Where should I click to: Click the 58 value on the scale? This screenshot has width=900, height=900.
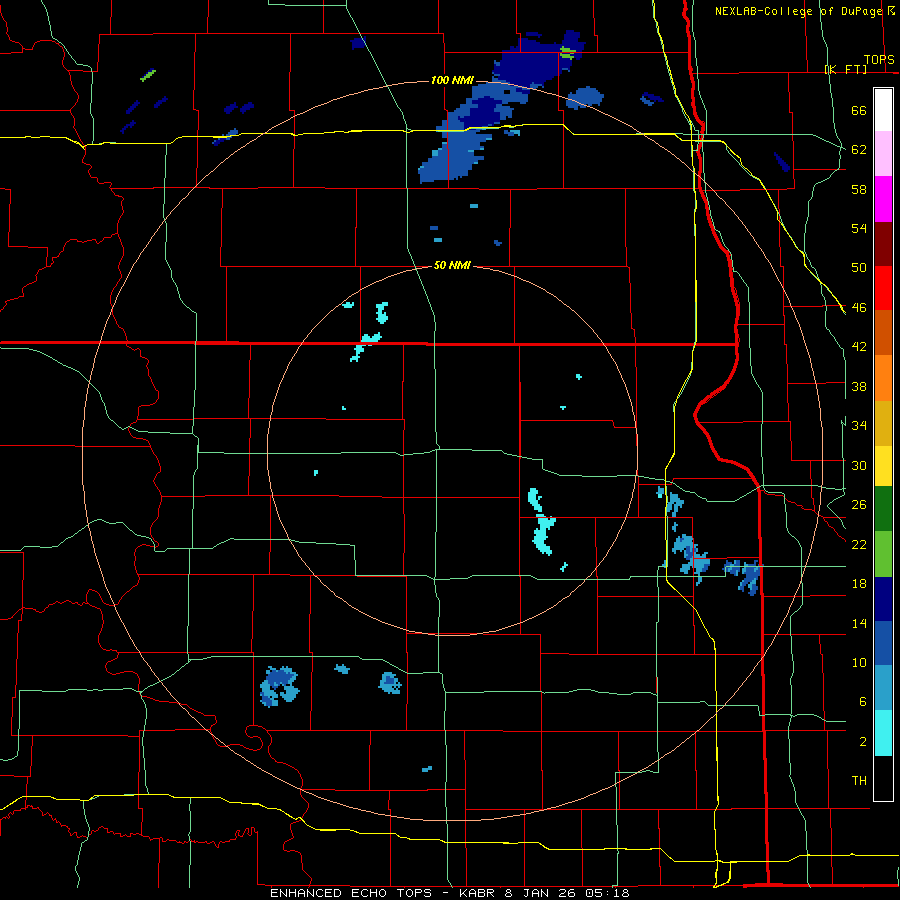(x=859, y=189)
